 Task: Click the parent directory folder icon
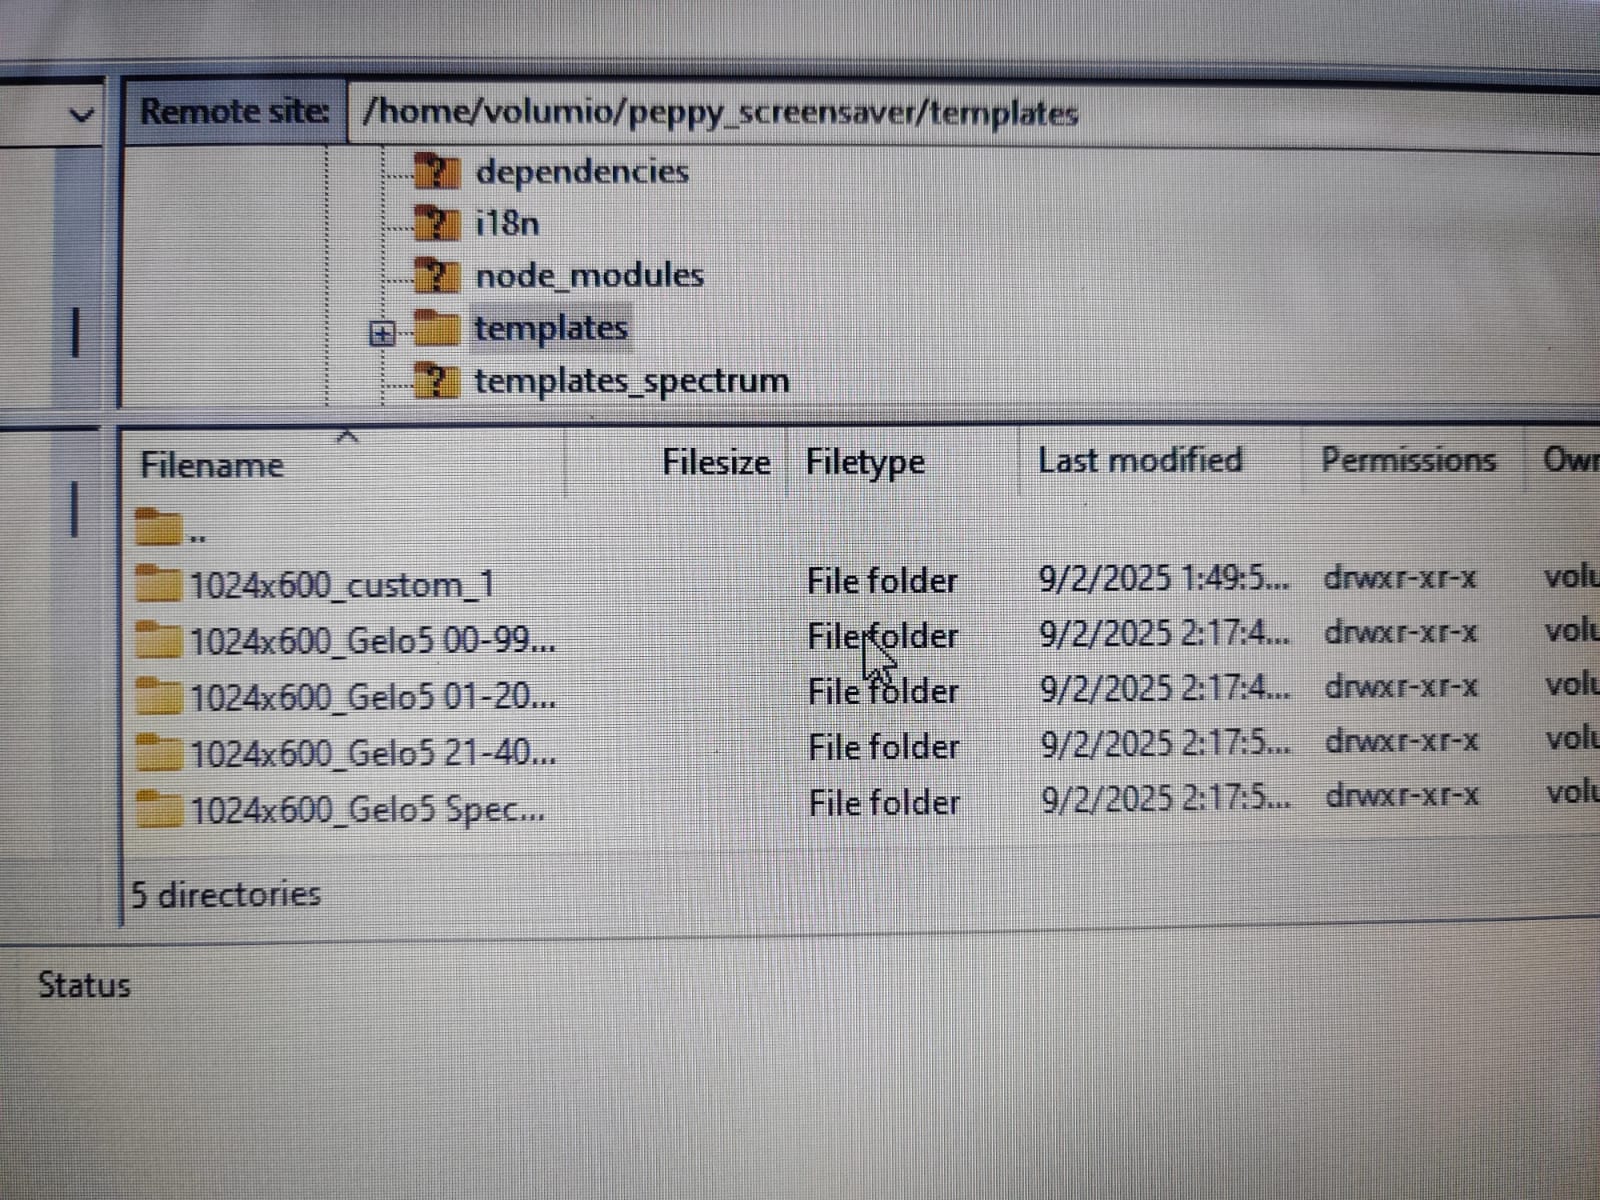pyautogui.click(x=159, y=526)
